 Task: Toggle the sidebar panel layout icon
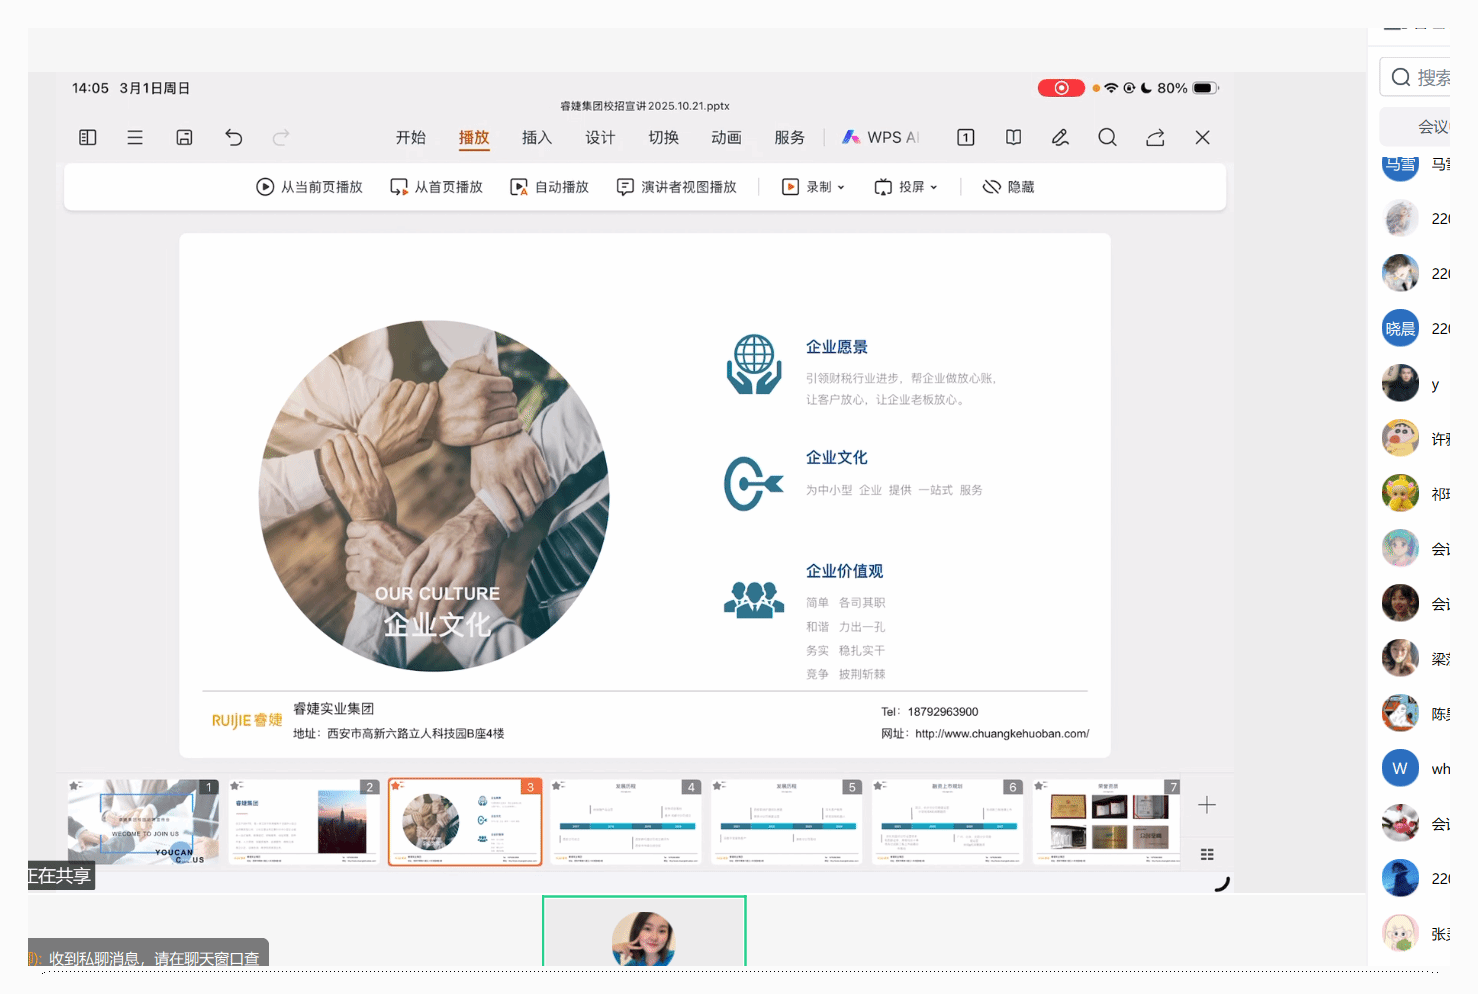[x=88, y=138]
